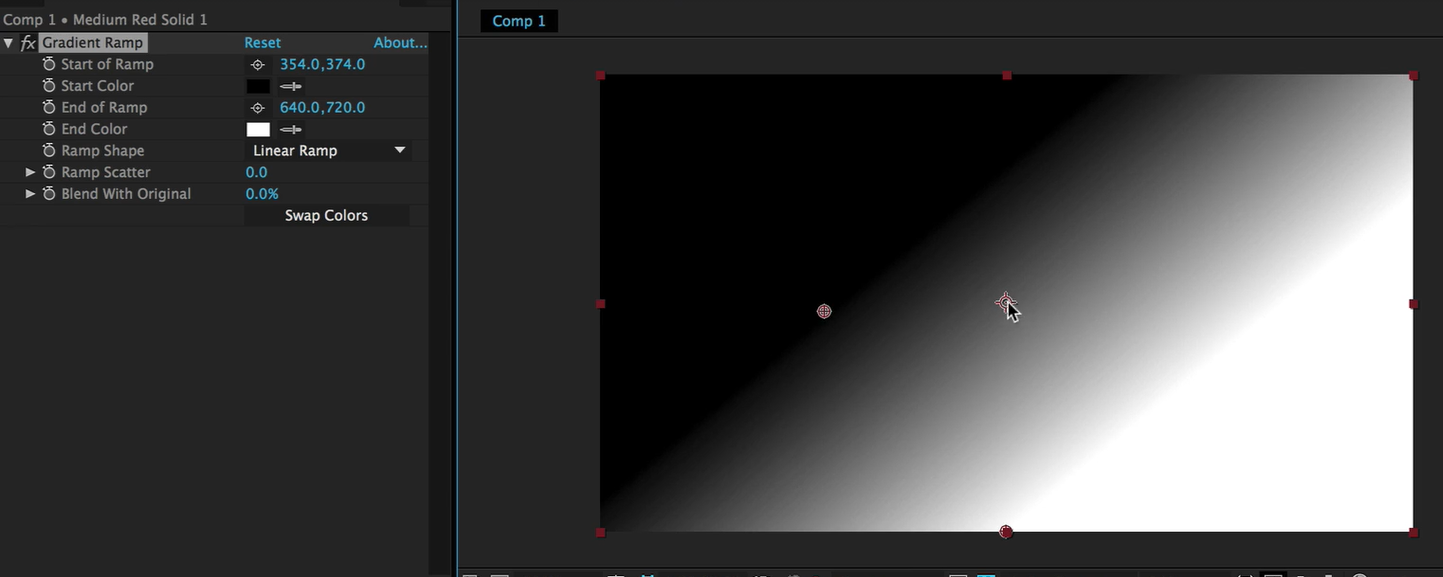Open the black Start Color swatch
This screenshot has width=1443, height=577.
[258, 86]
